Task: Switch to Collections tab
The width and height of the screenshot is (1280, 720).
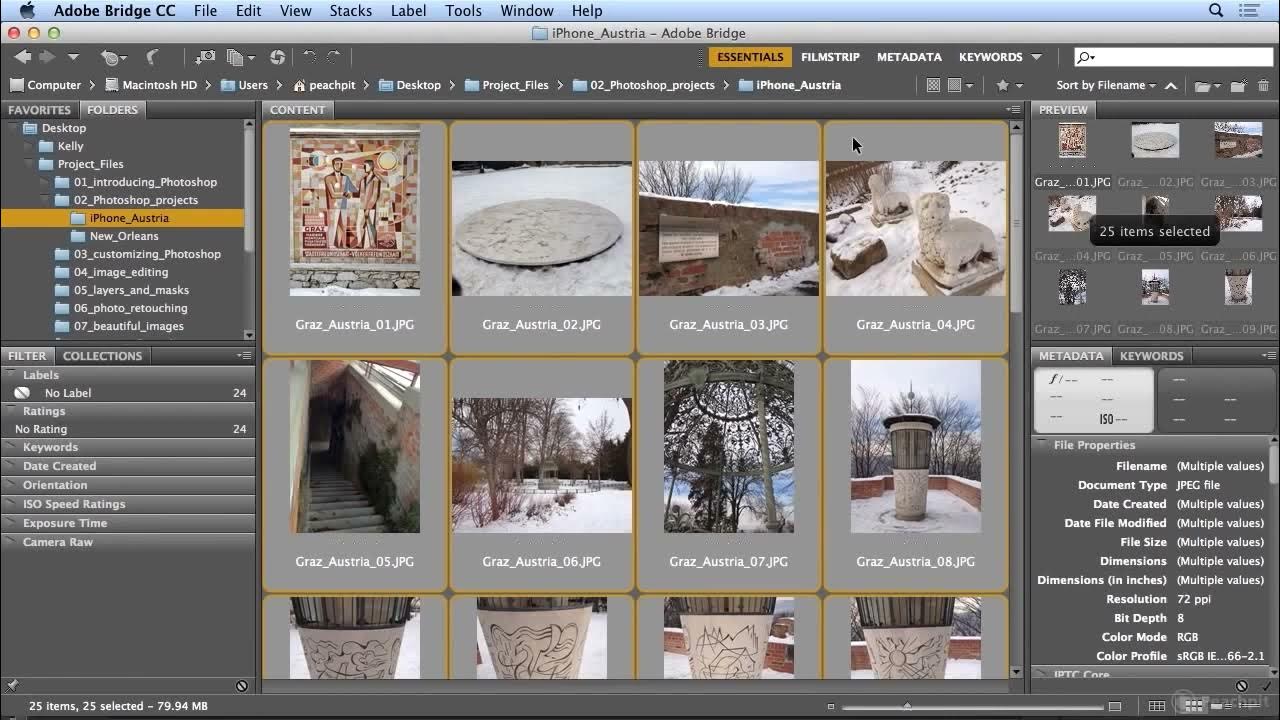Action: click(102, 356)
